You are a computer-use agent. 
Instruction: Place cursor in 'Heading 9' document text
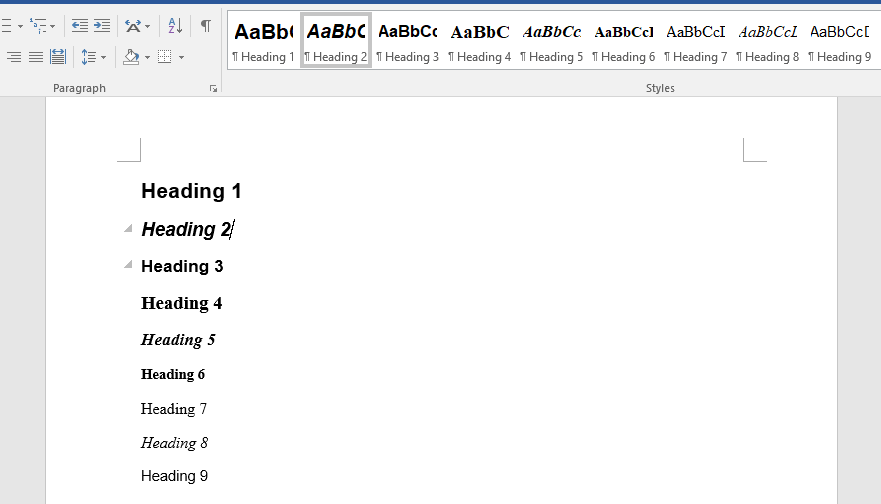[174, 476]
